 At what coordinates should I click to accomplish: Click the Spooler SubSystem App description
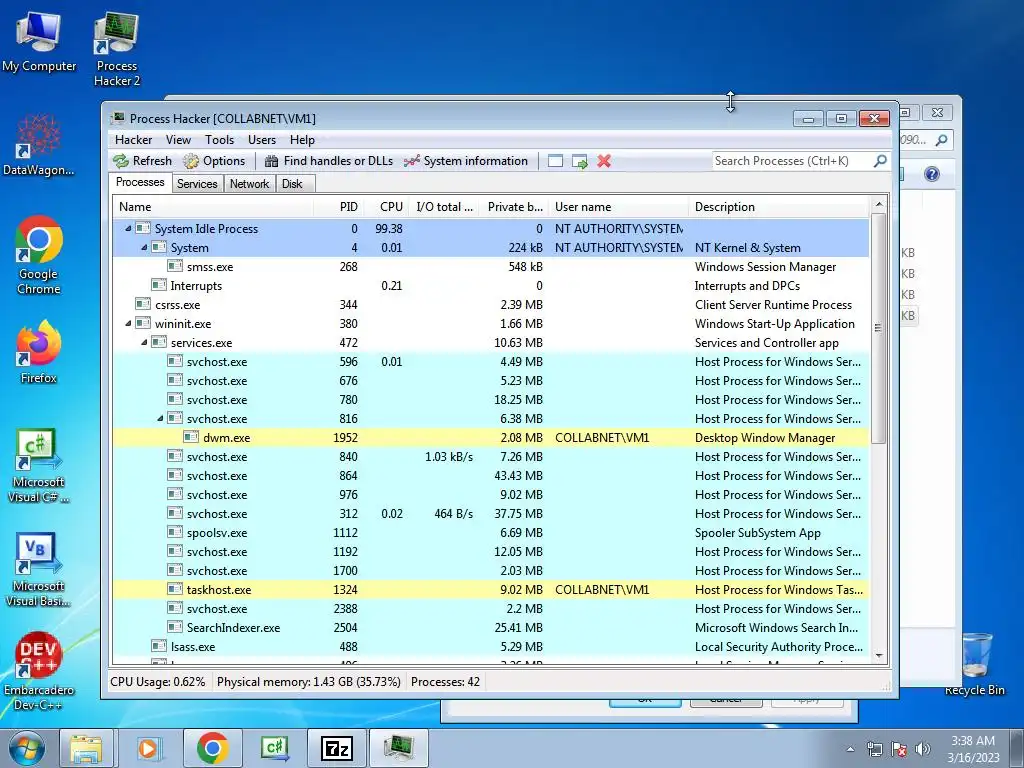[758, 532]
